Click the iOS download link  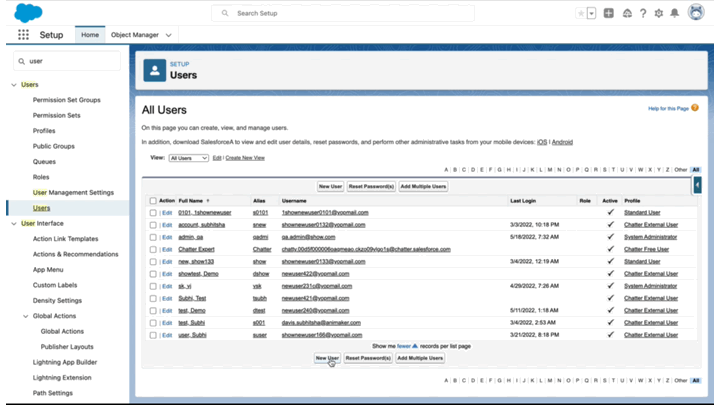click(x=542, y=142)
